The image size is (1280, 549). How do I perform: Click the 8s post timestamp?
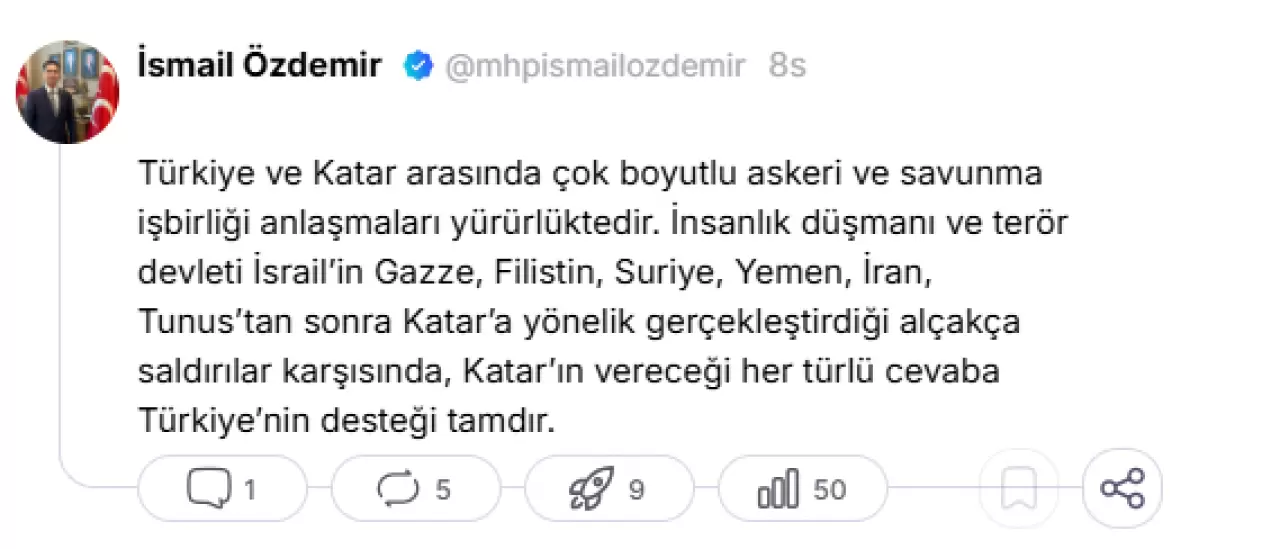pos(787,66)
